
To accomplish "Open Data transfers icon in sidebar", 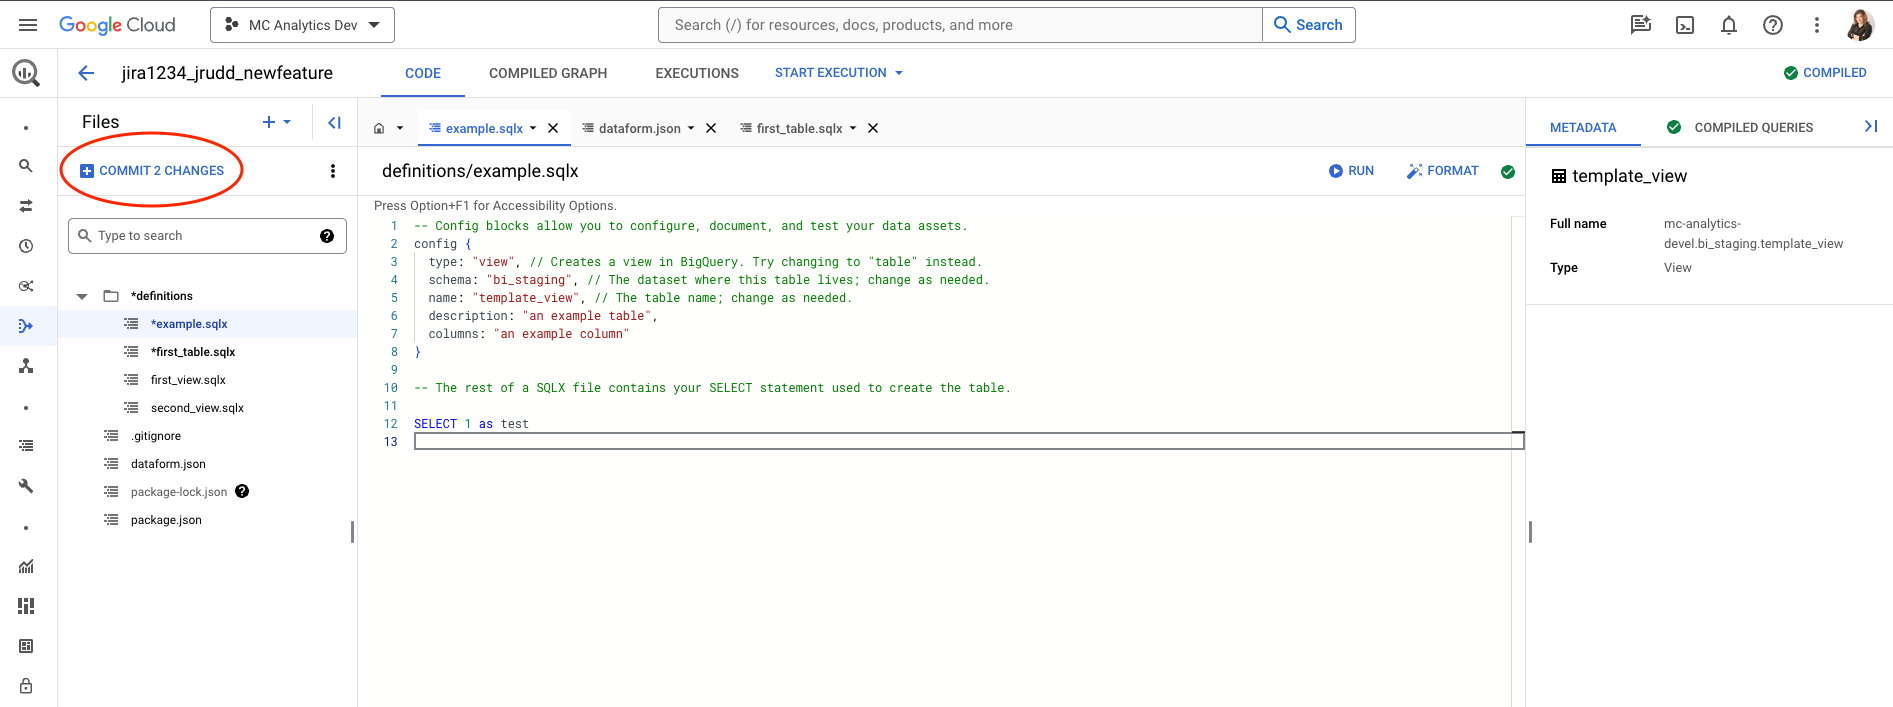I will point(26,206).
